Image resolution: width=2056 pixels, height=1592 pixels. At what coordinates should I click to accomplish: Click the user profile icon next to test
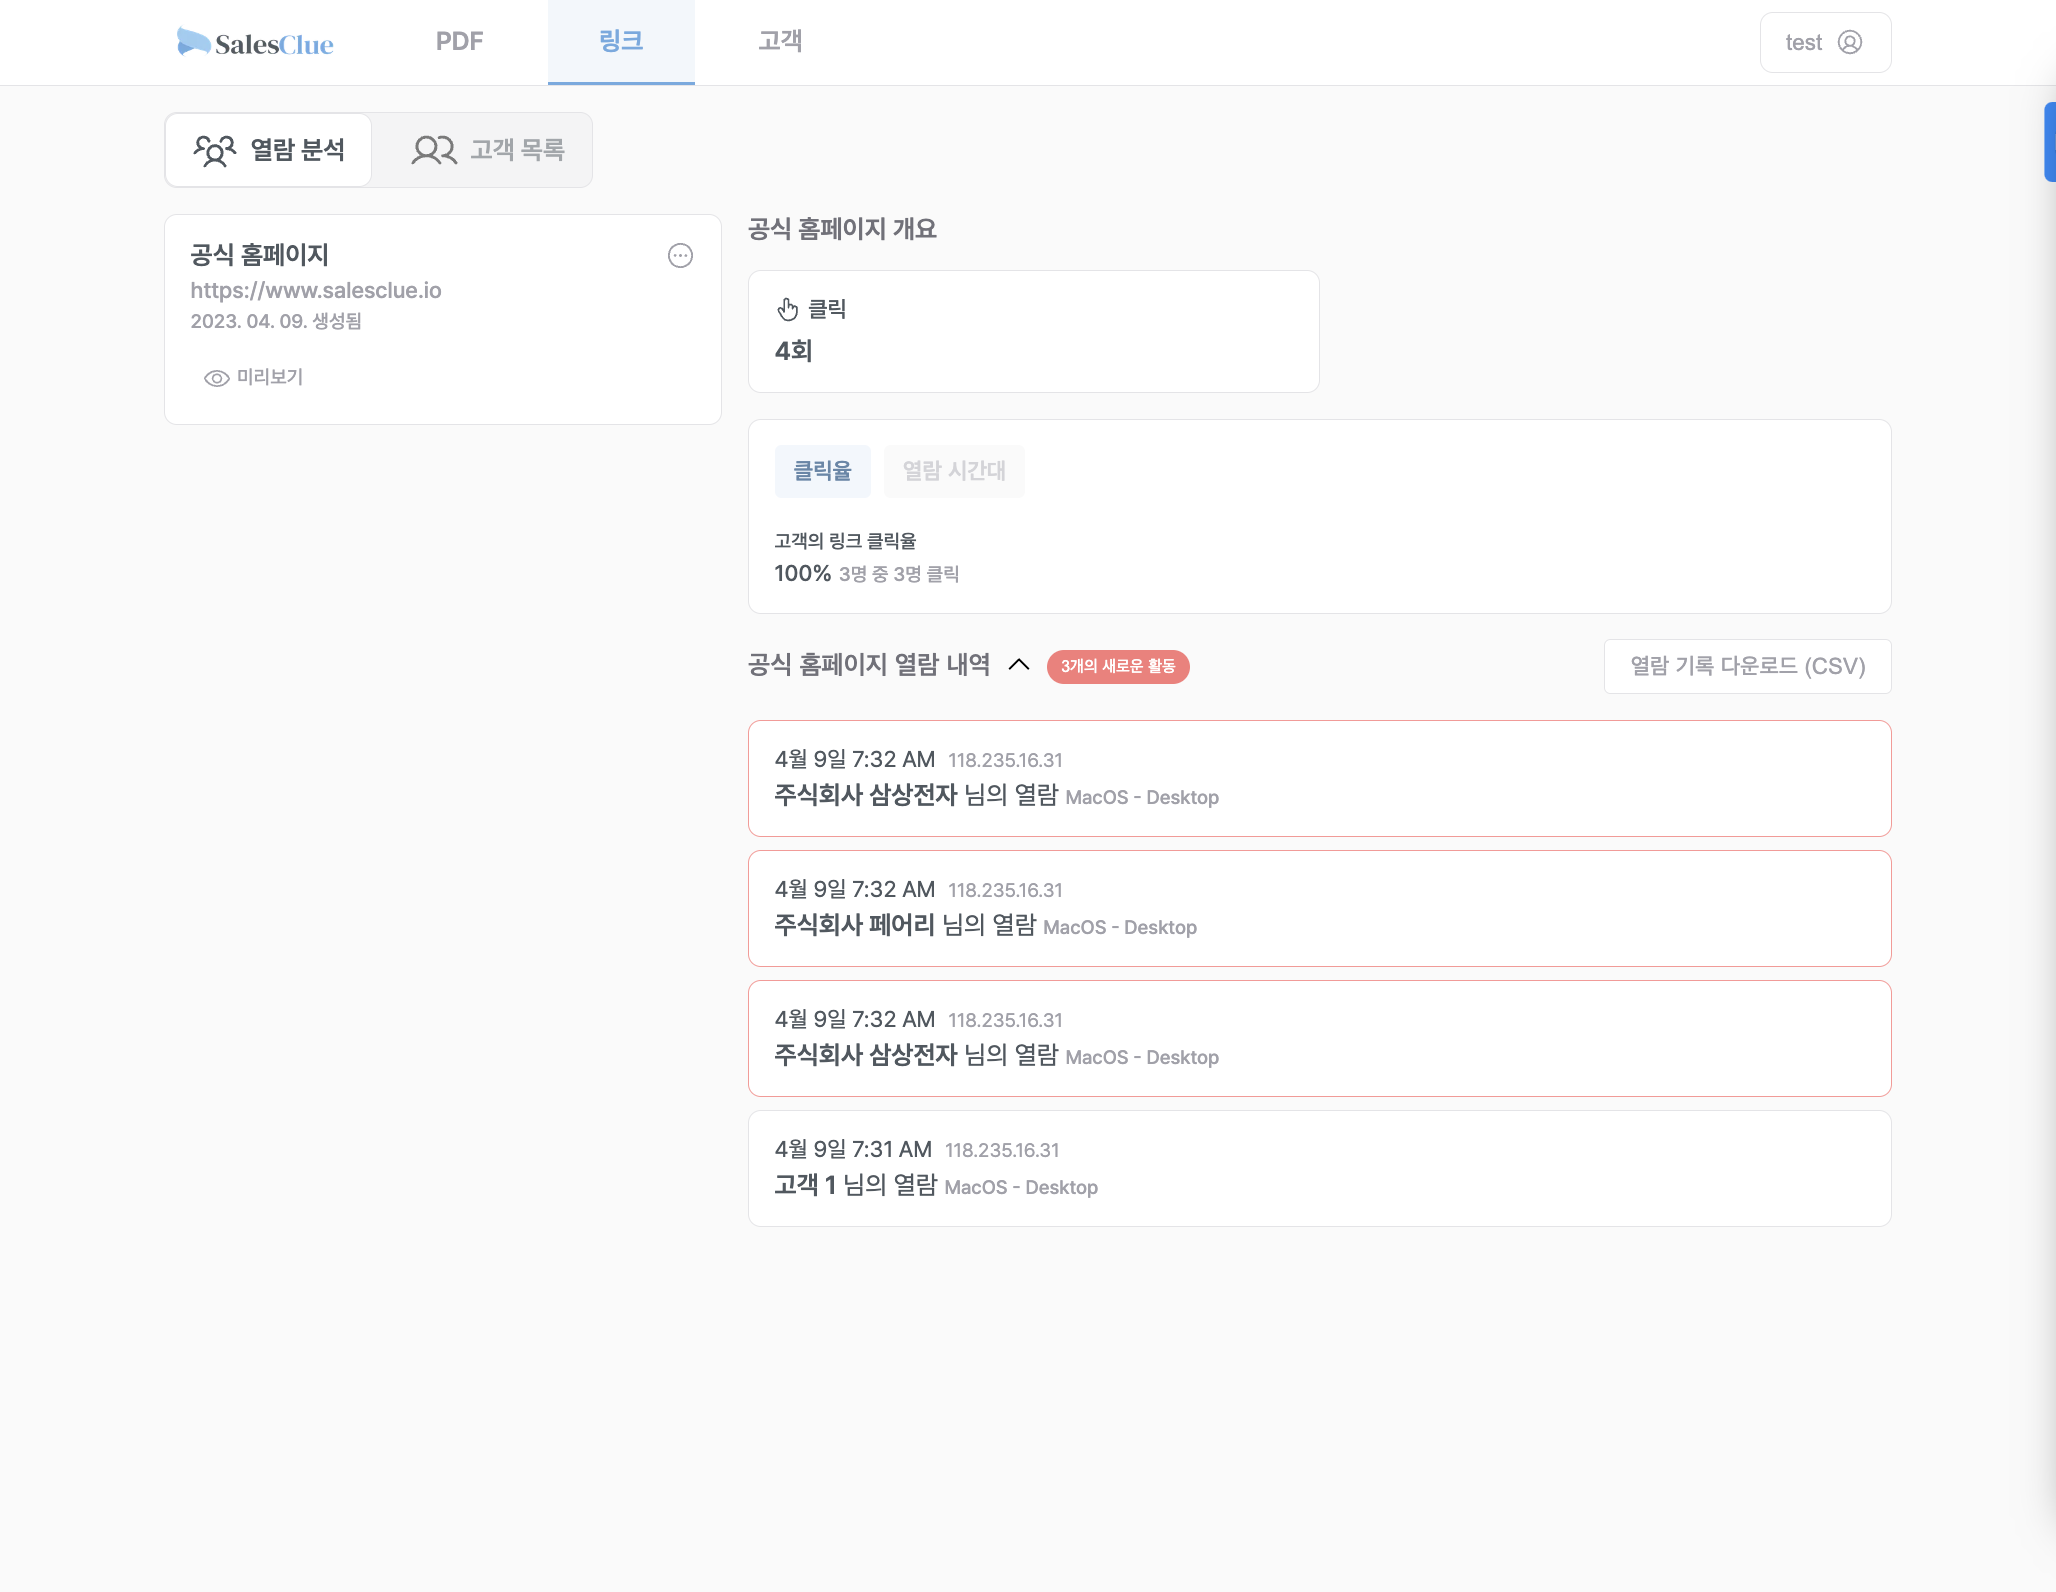pos(1850,42)
